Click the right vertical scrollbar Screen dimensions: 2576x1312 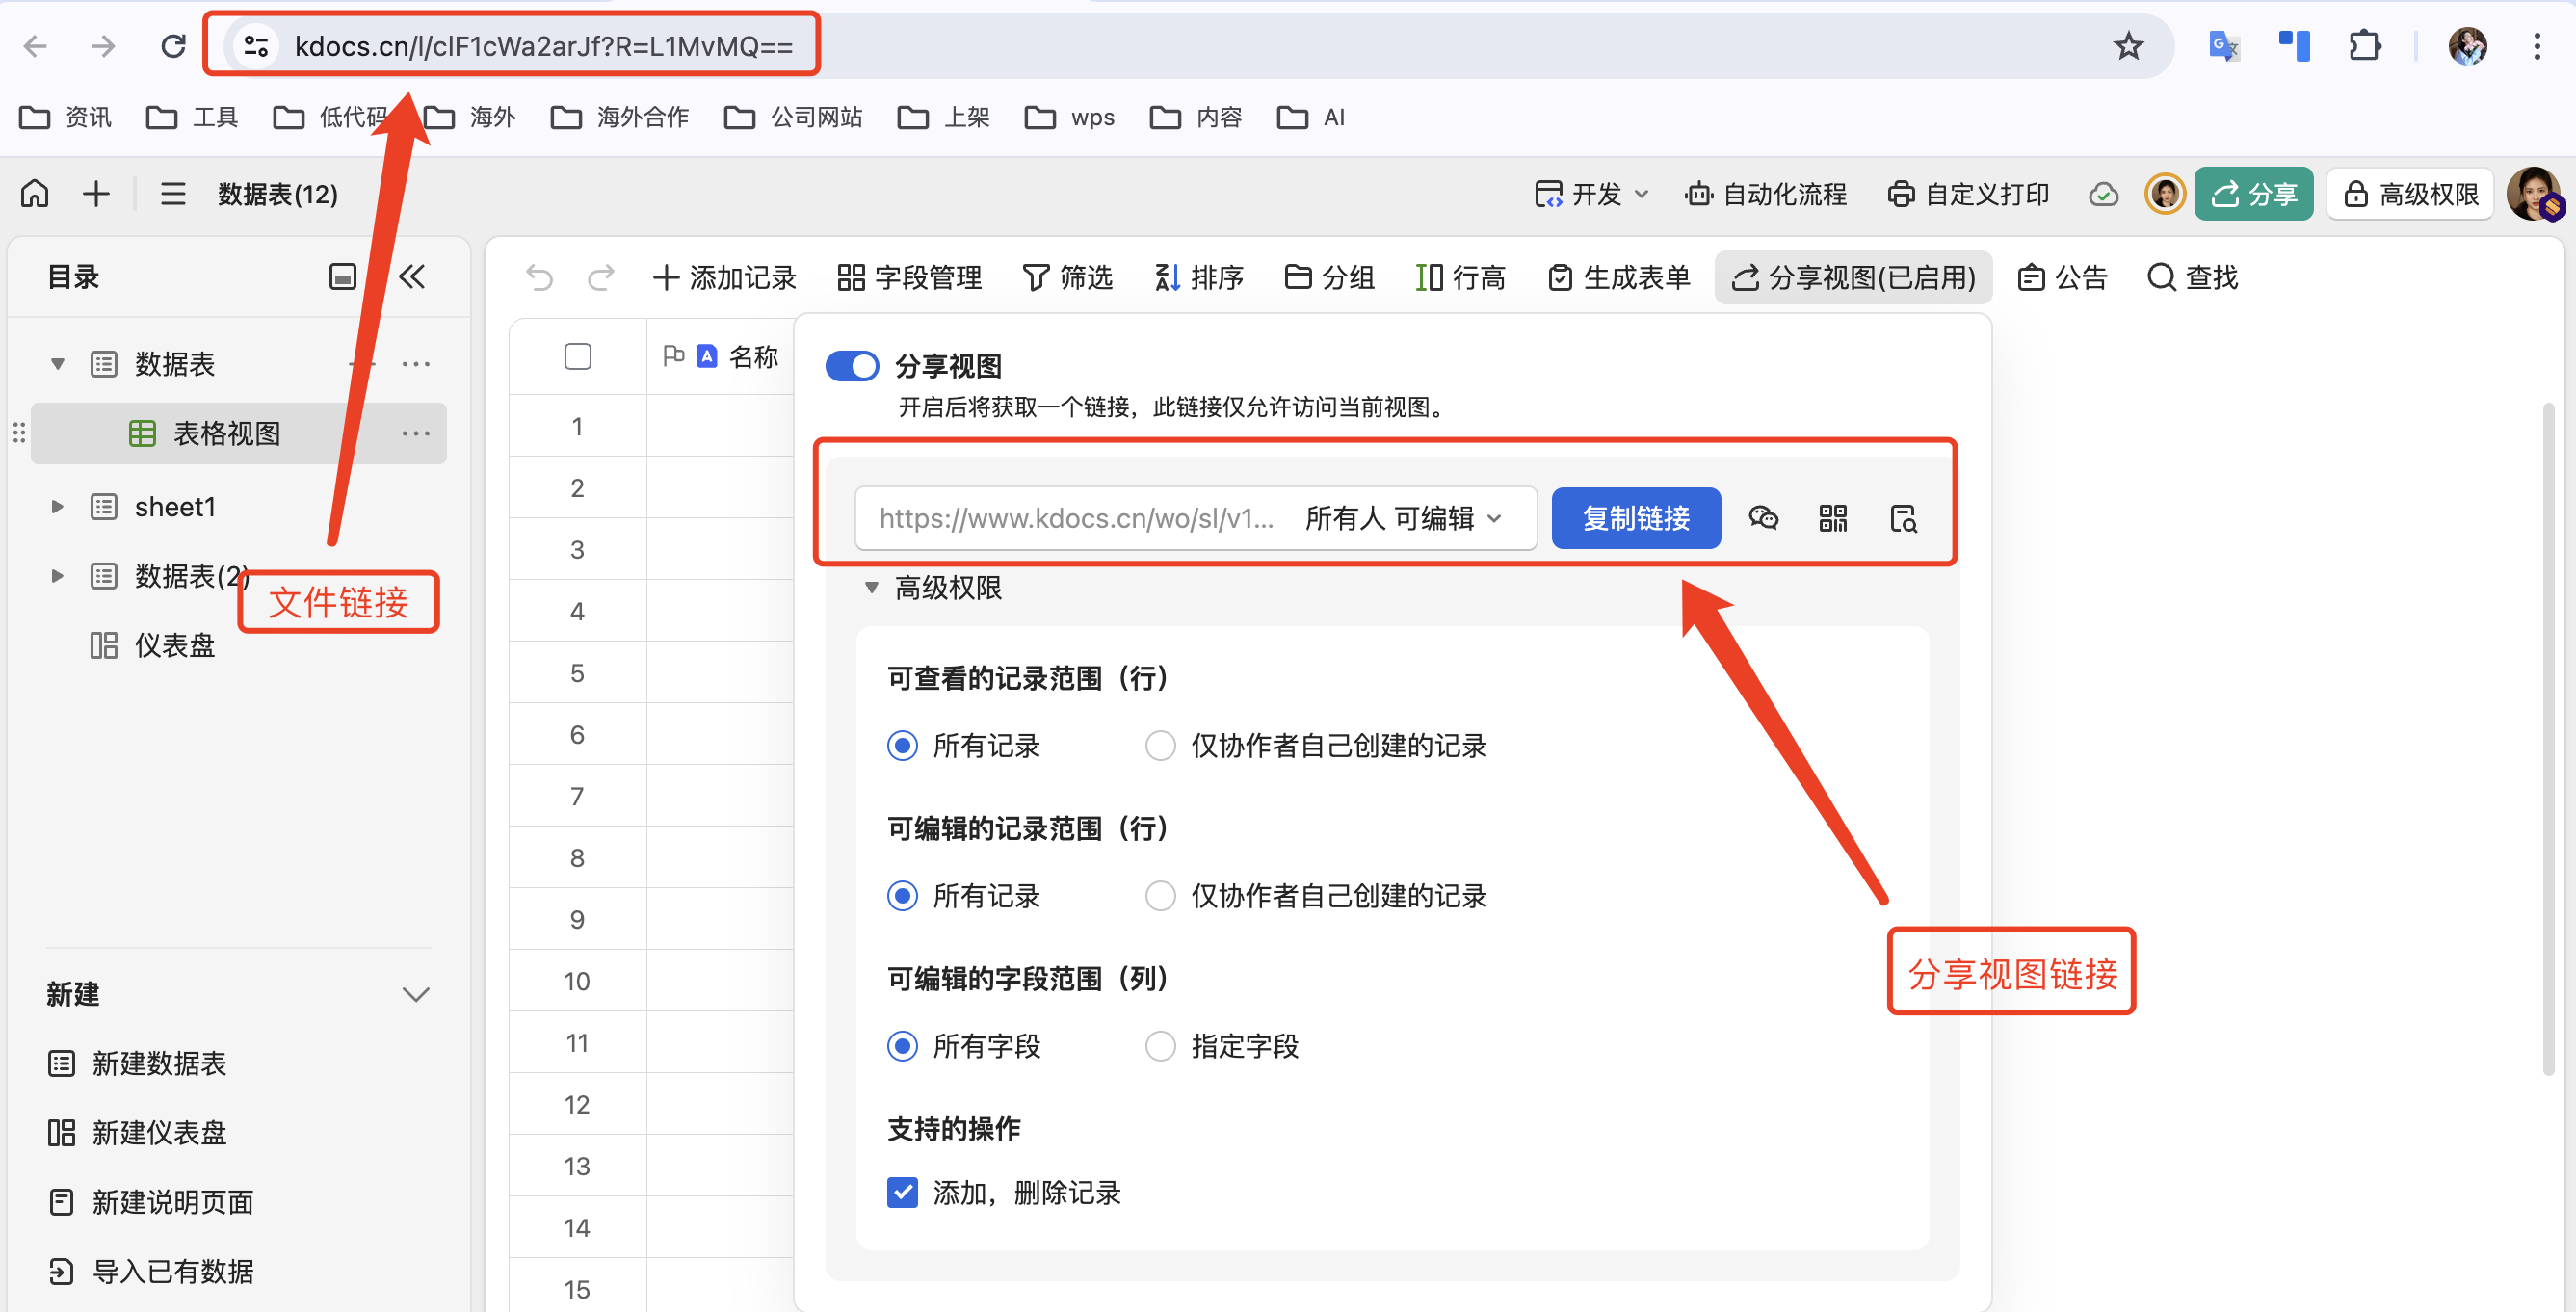pos(2548,740)
